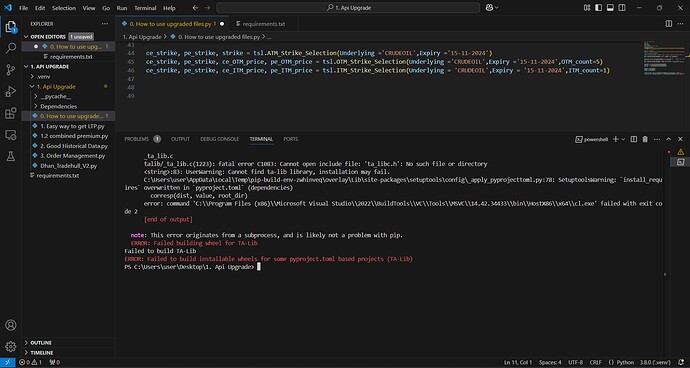This screenshot has width=690, height=368.
Task: Maximize the panel size with chevron
Action: (x=668, y=139)
